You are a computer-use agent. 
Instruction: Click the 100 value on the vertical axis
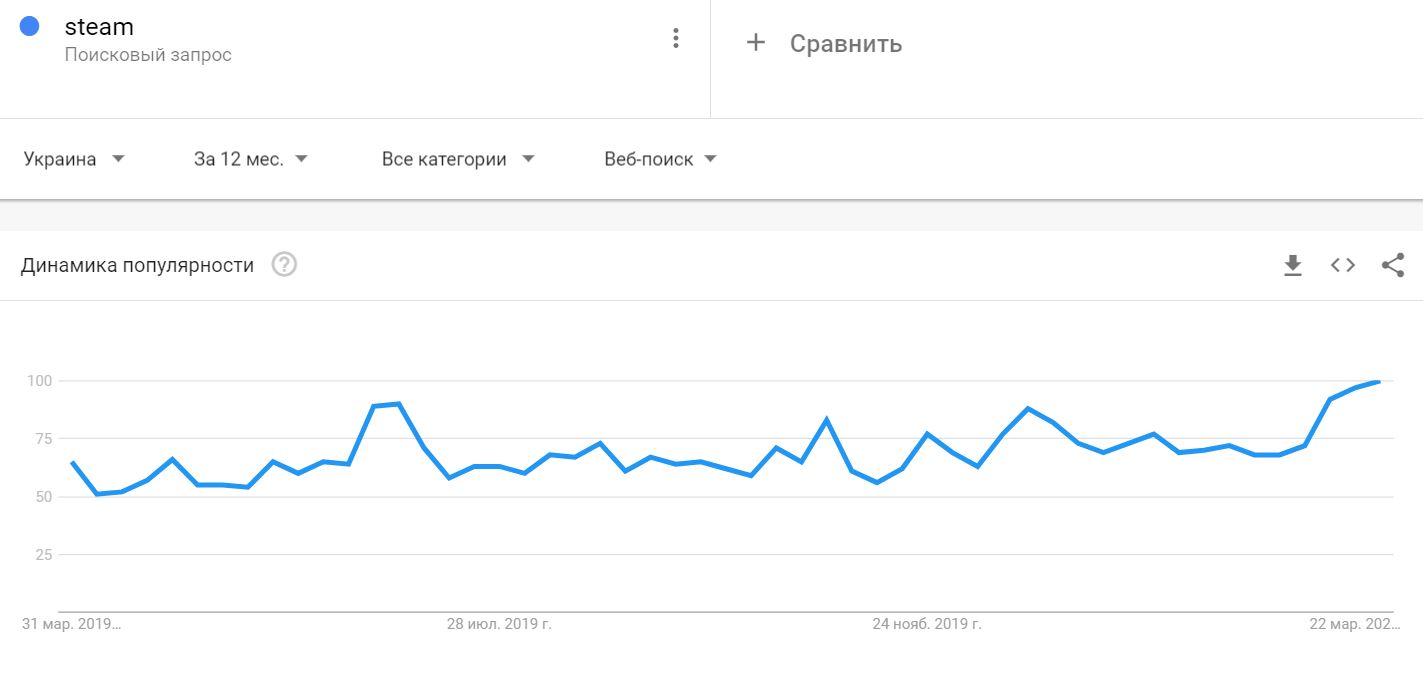point(39,381)
